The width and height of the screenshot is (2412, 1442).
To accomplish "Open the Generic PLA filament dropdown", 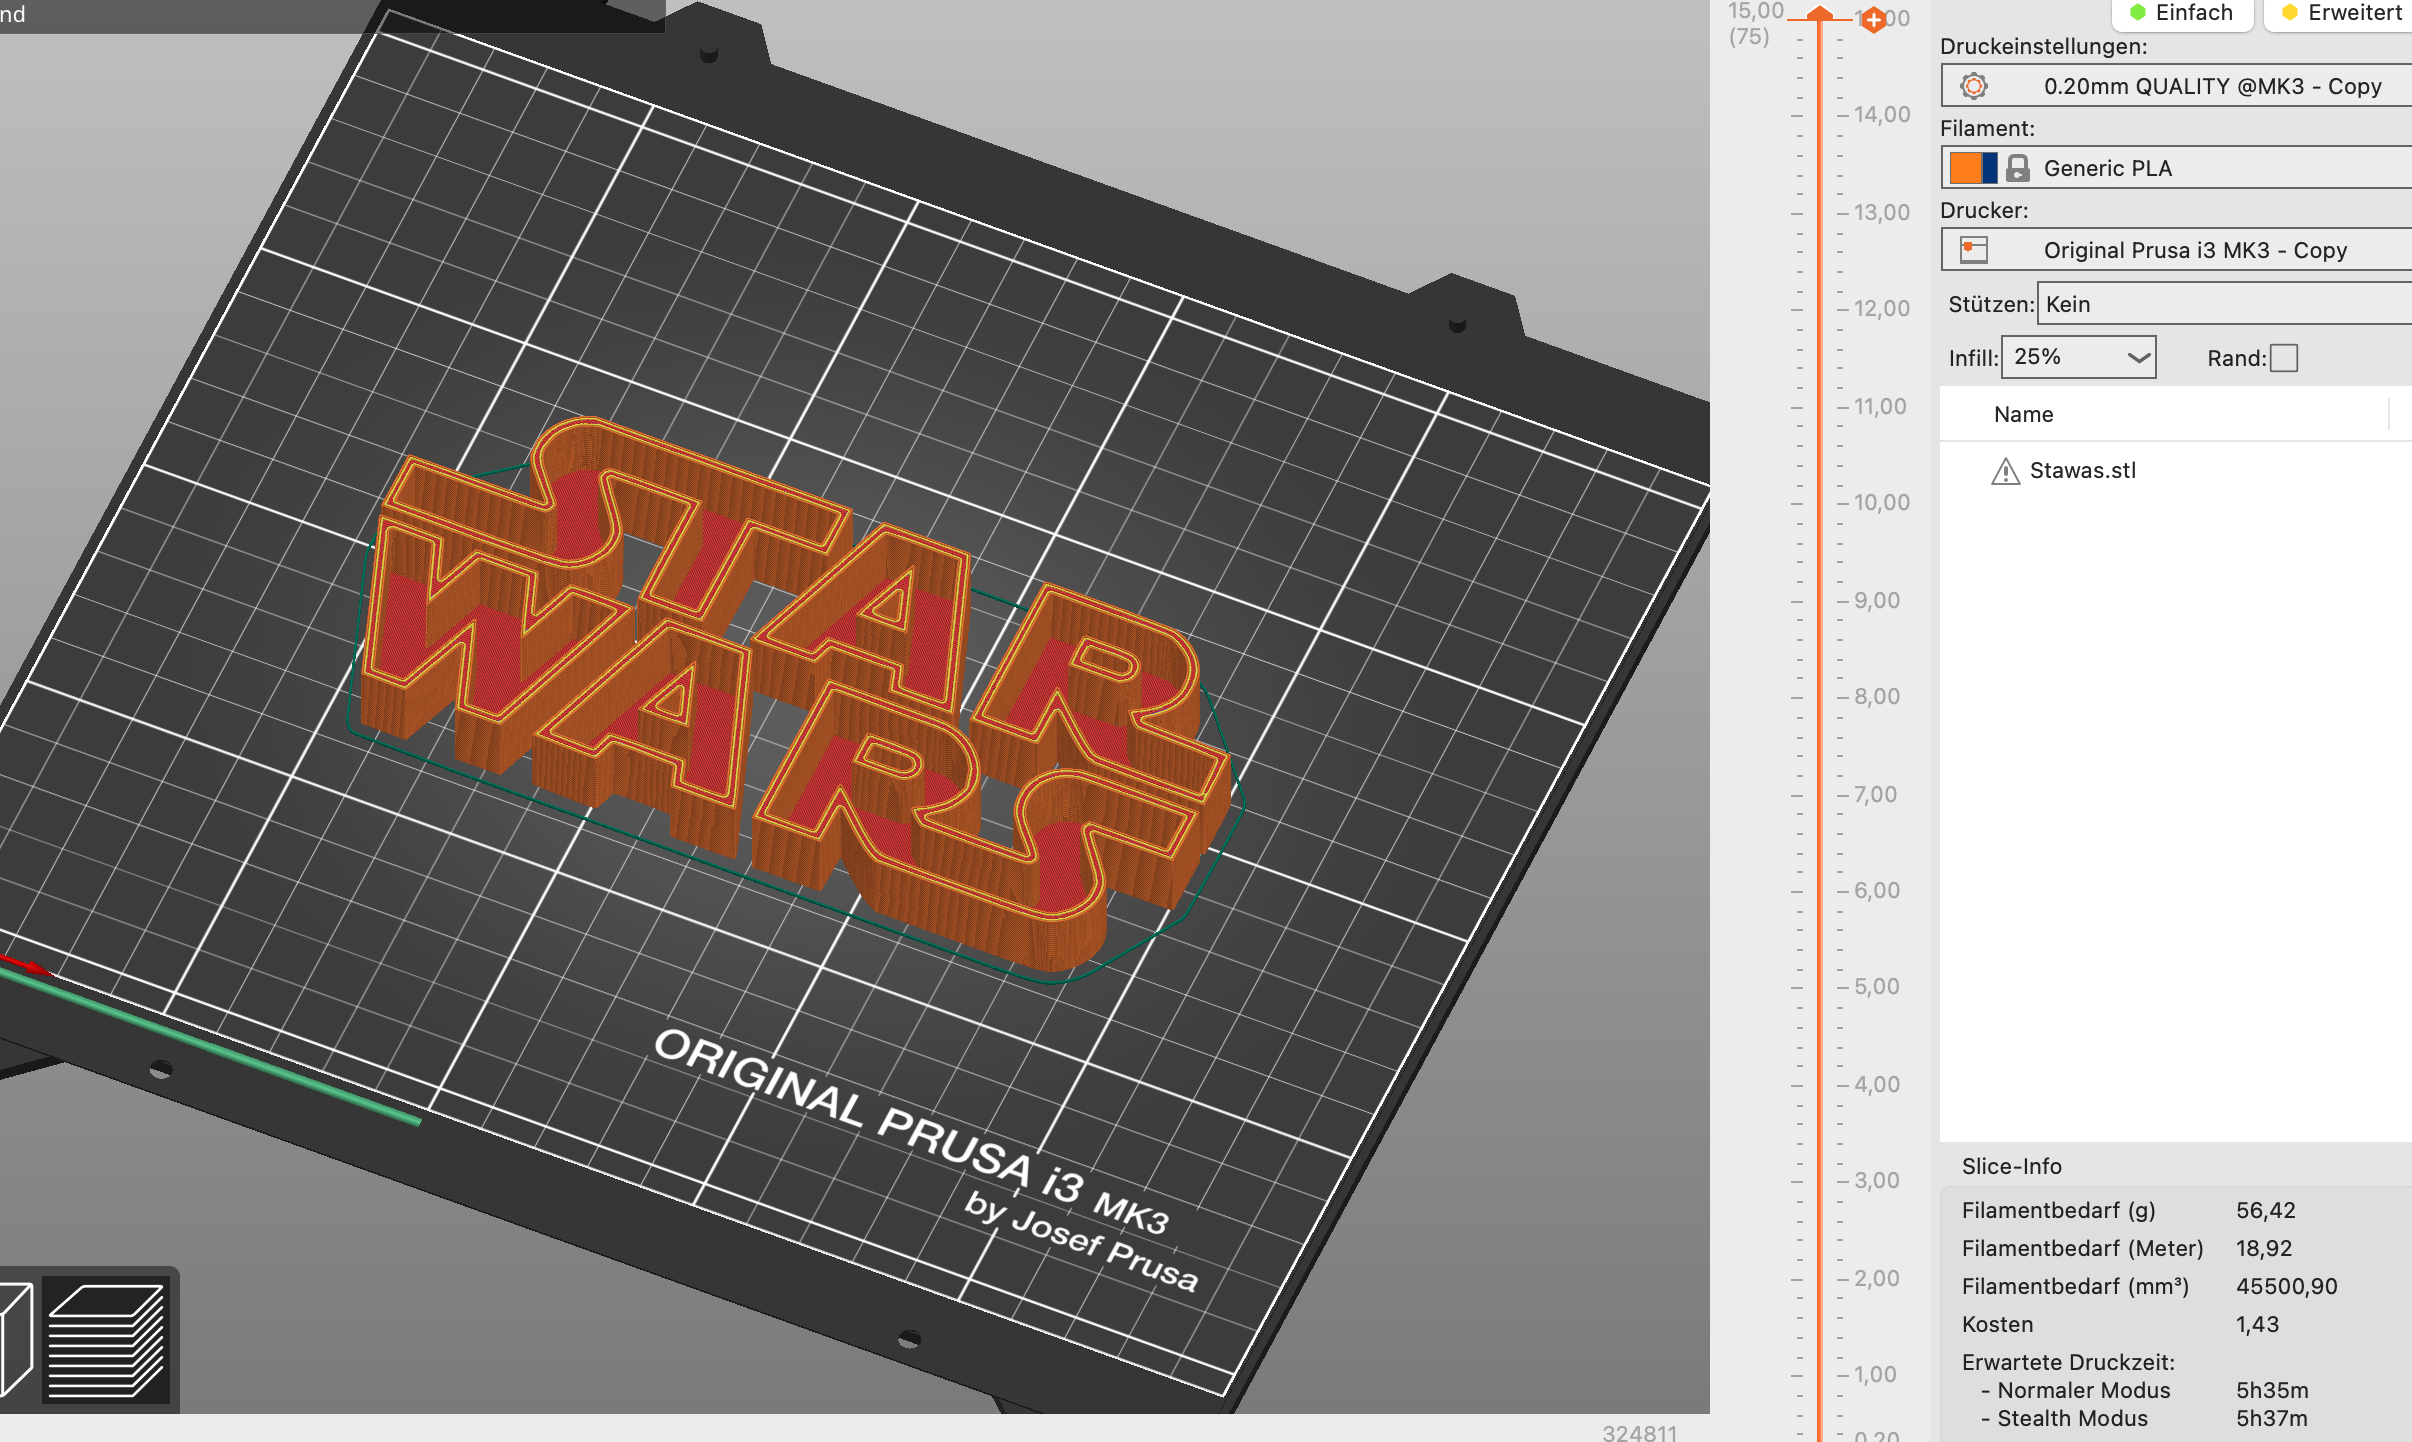I will (x=2177, y=168).
